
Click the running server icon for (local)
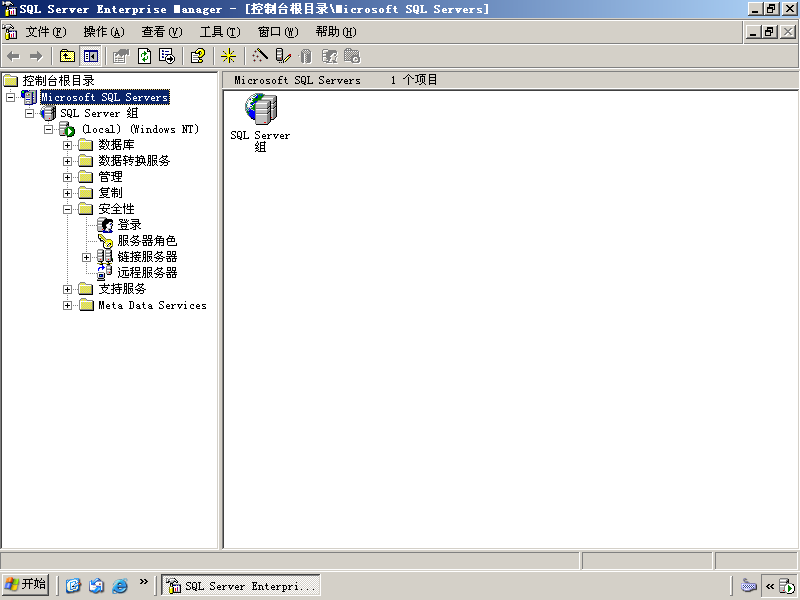[x=67, y=129]
